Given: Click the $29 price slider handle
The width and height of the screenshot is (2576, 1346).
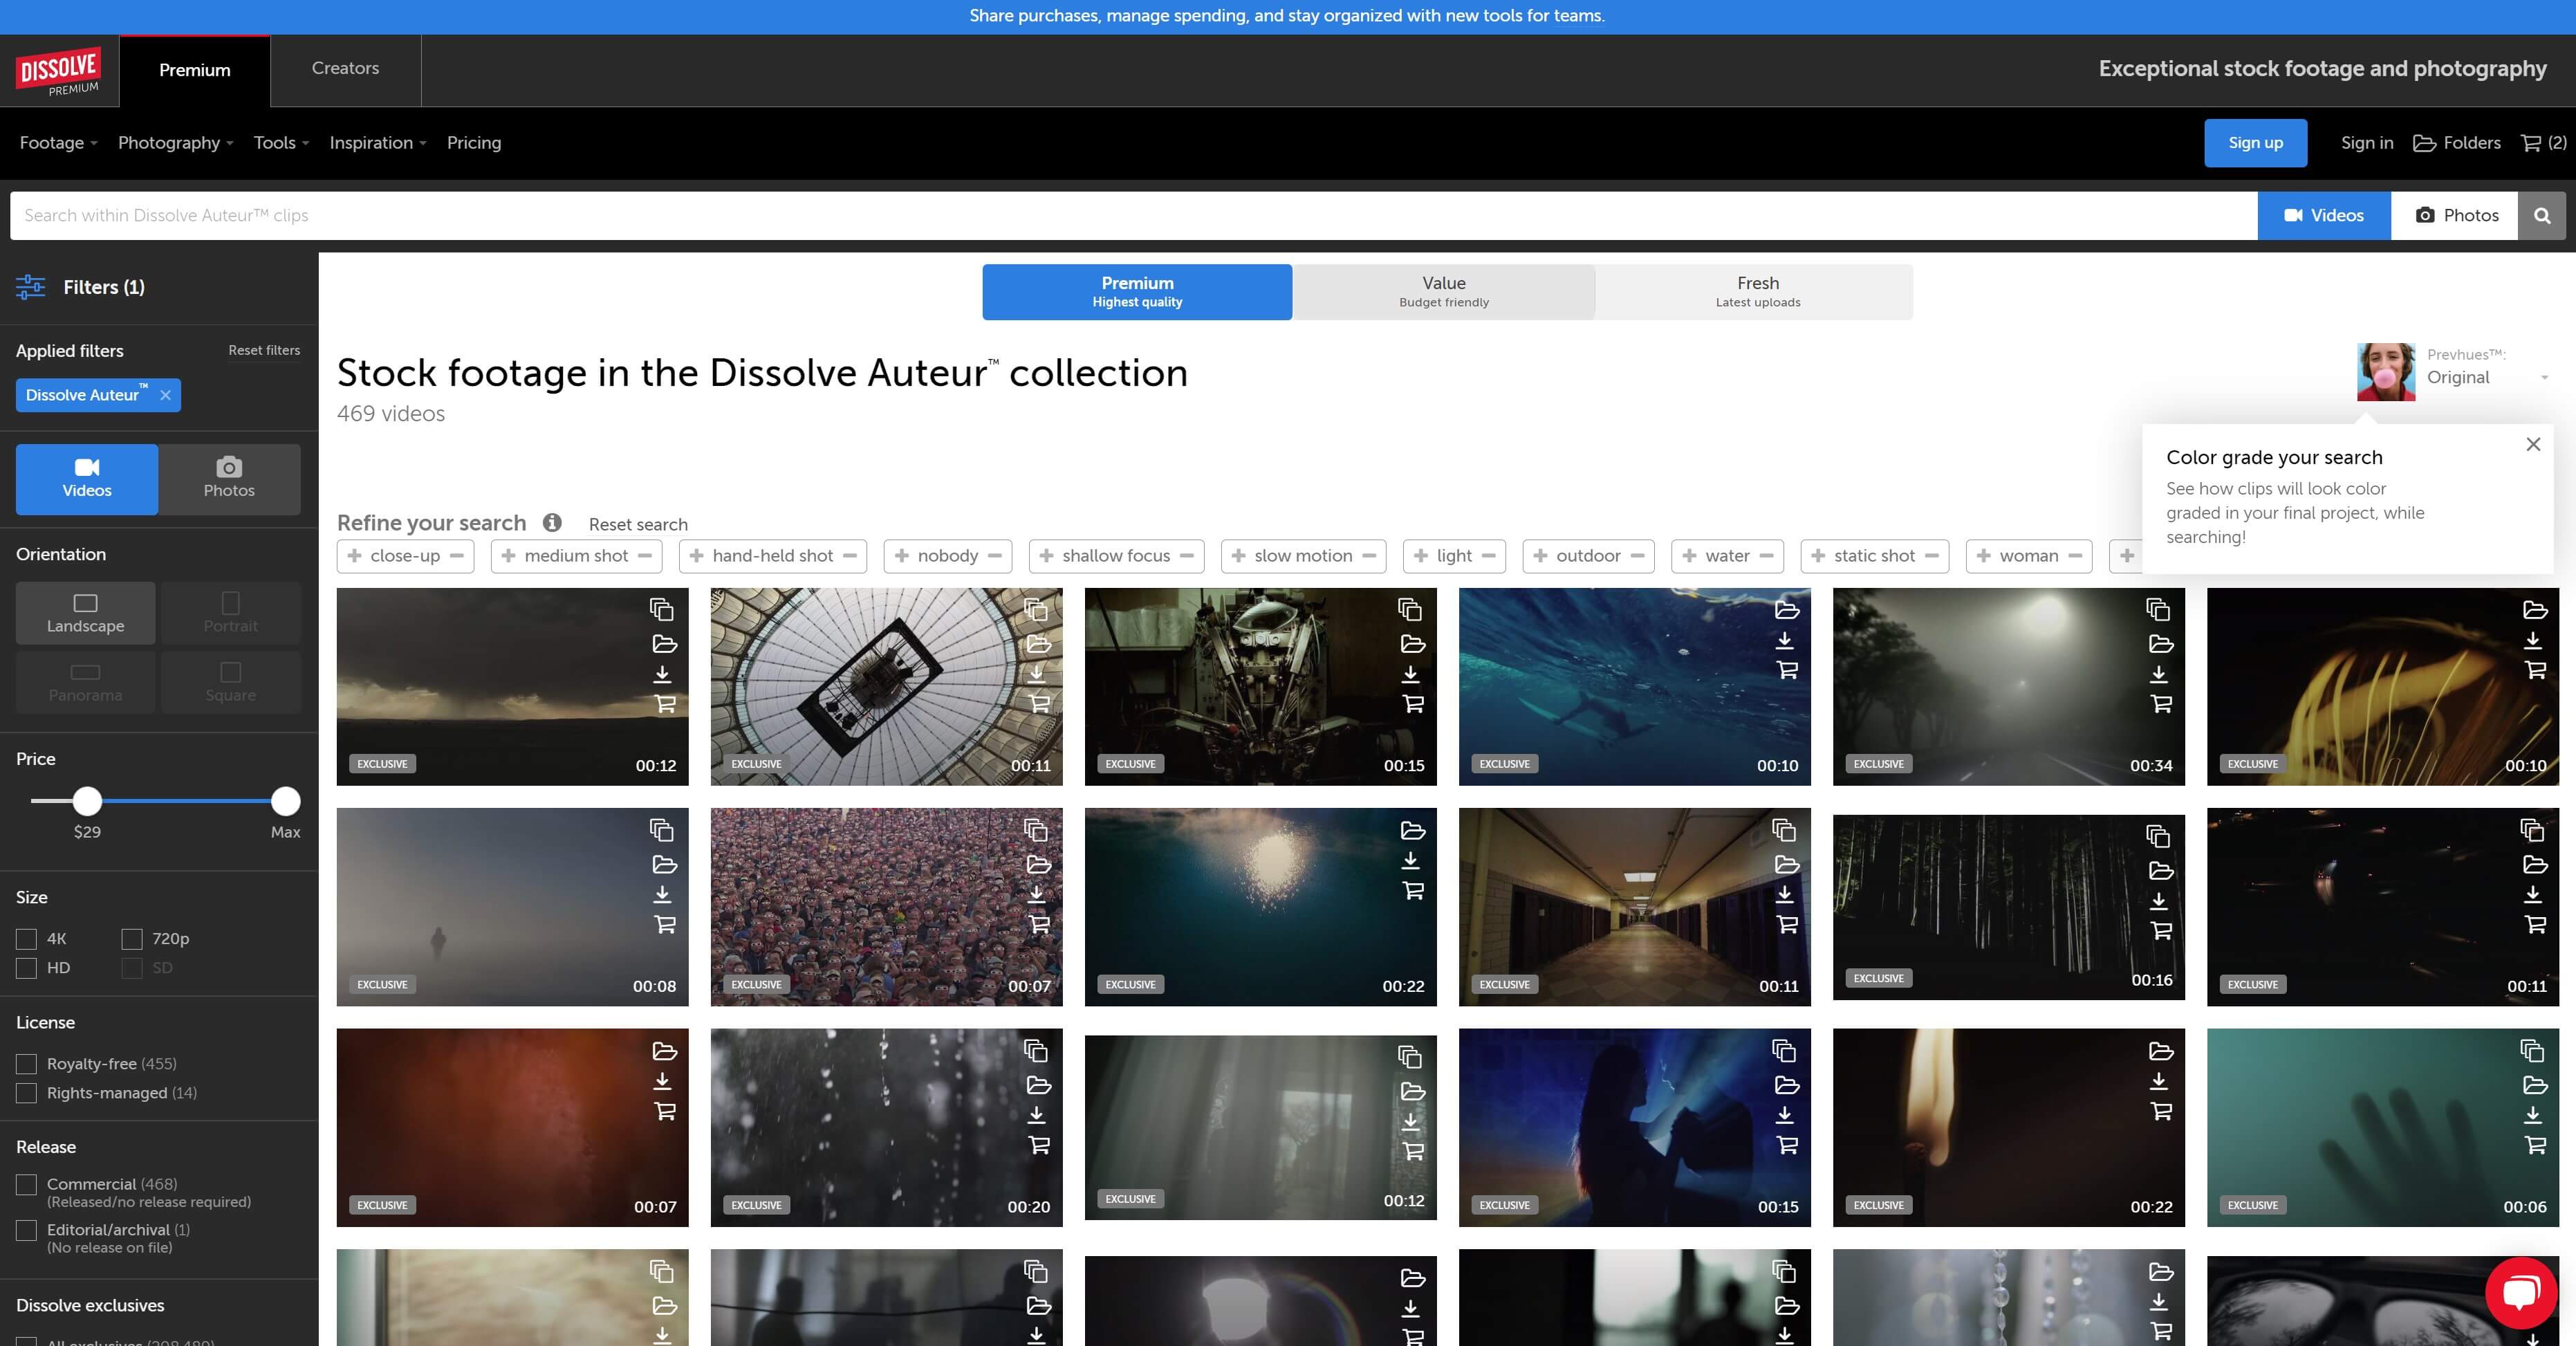Looking at the screenshot, I should [x=87, y=801].
